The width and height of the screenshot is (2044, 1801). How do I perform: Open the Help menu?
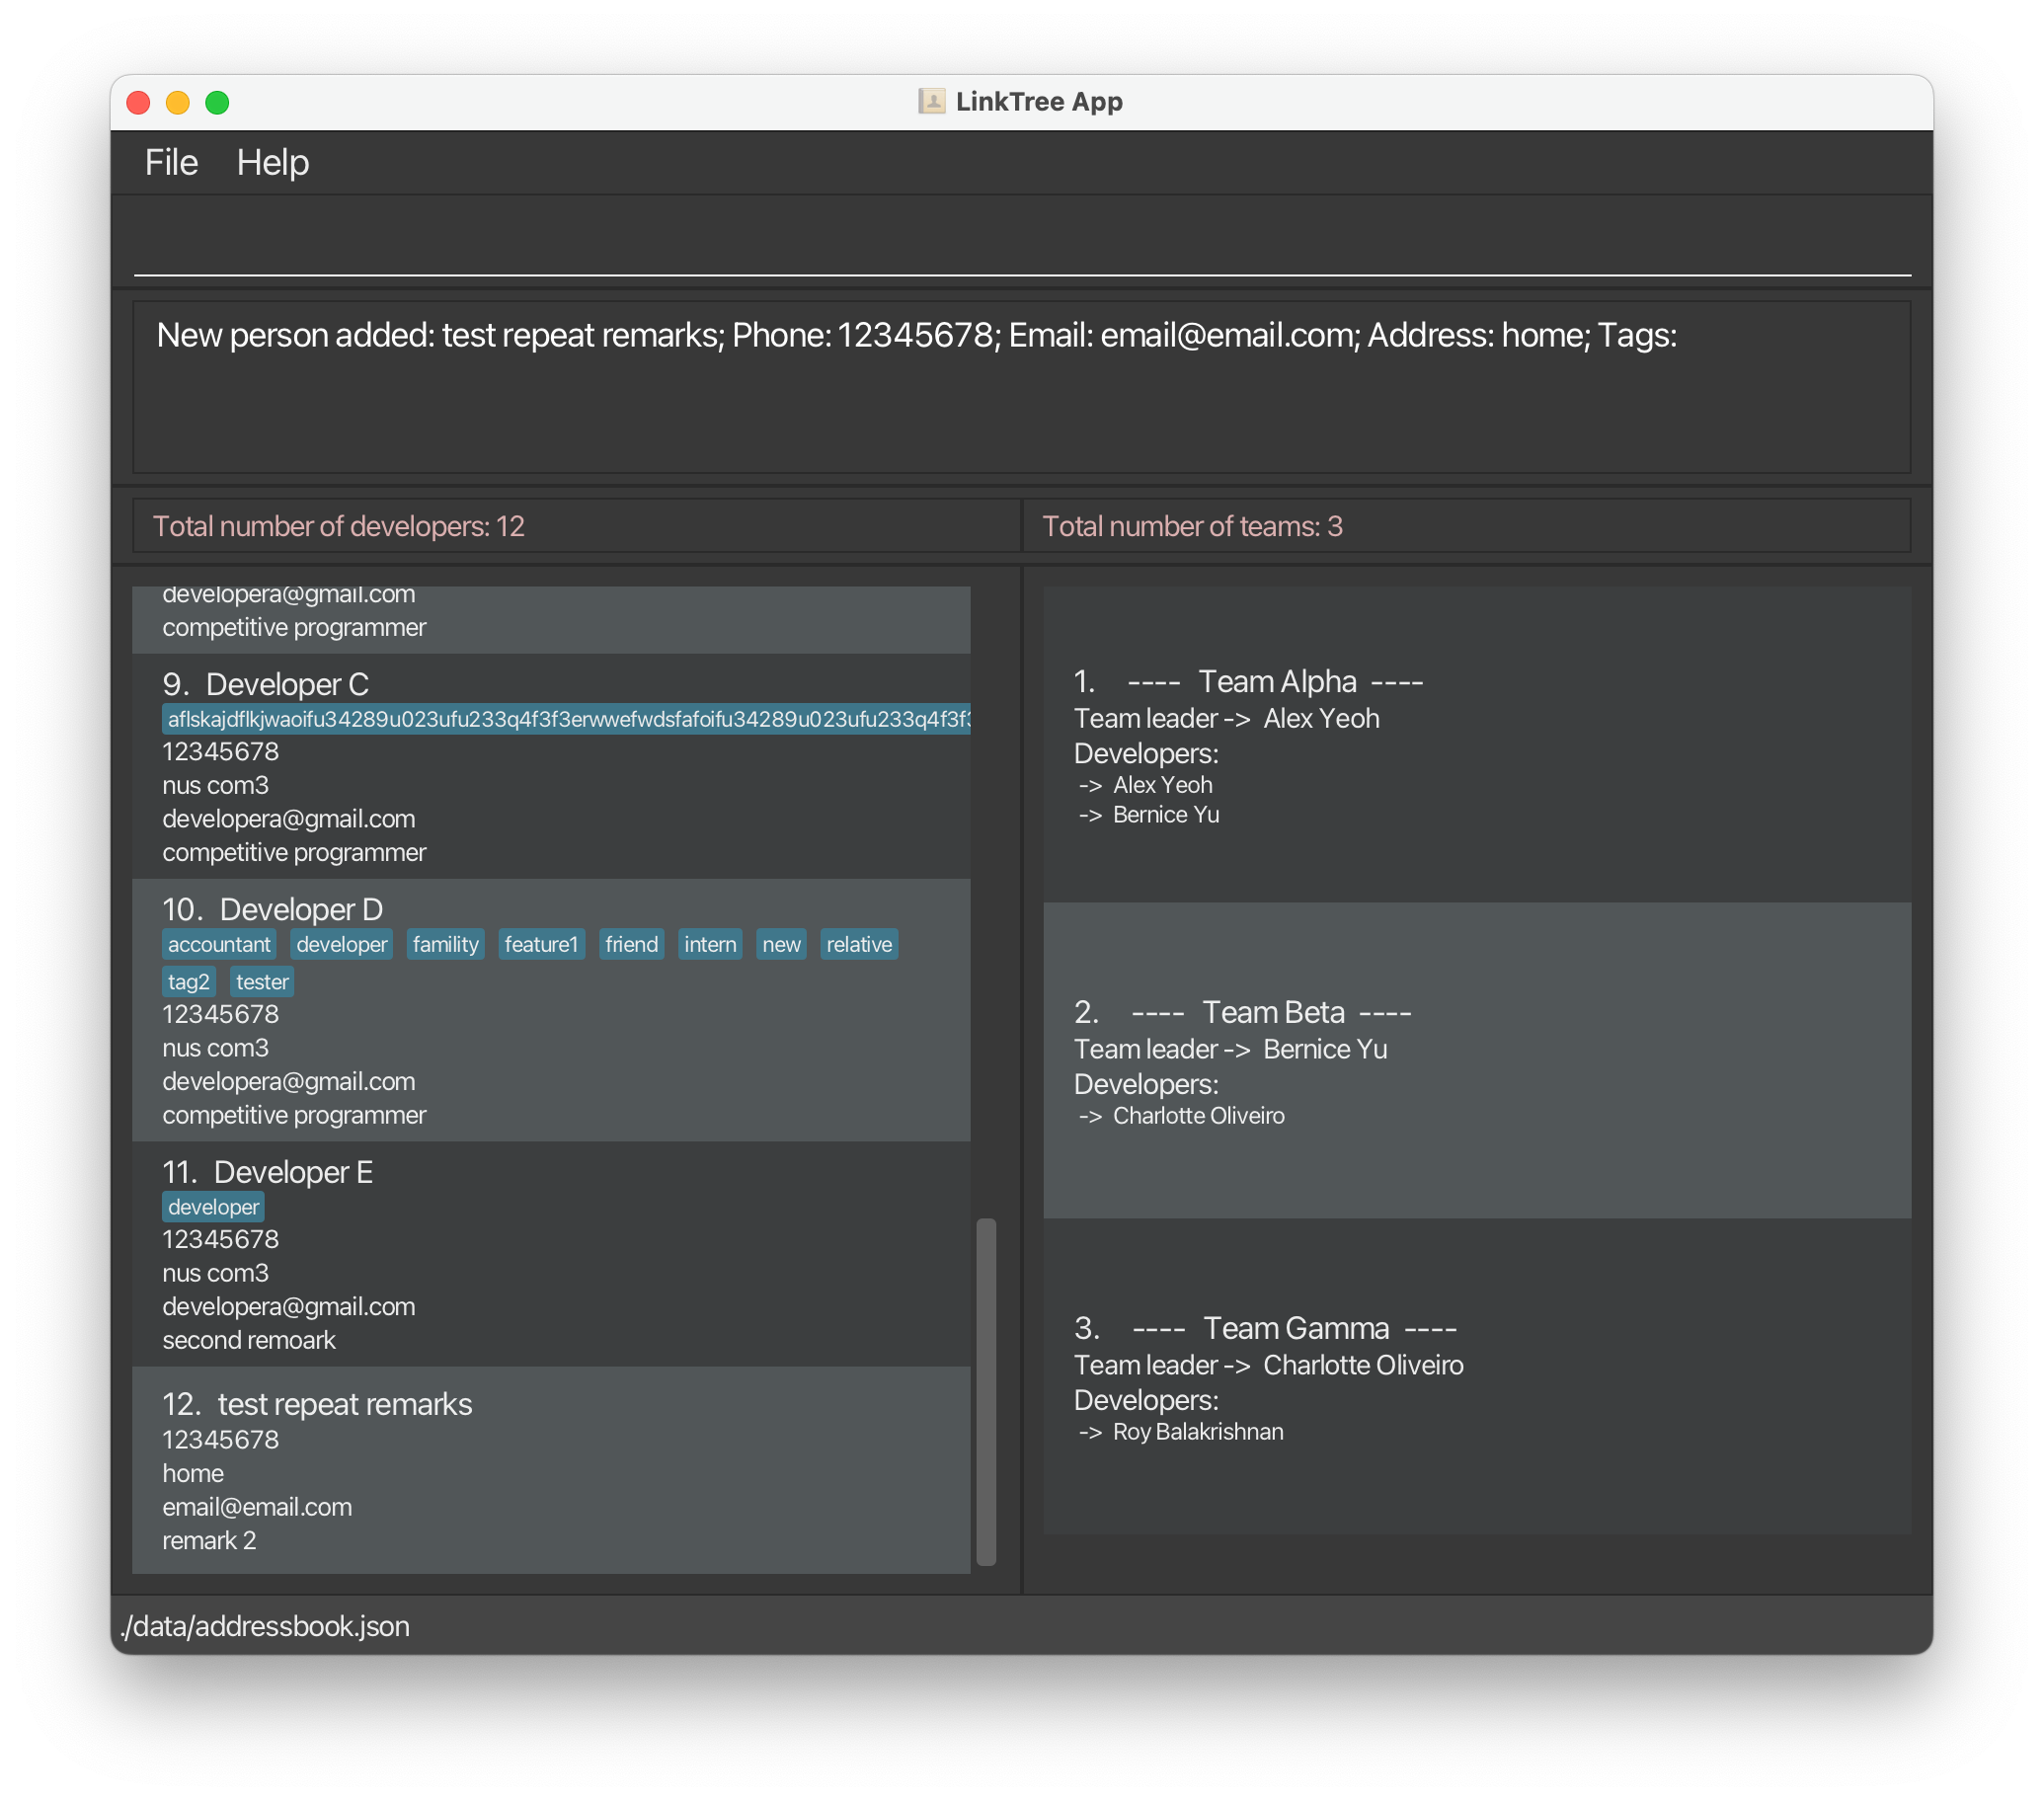click(x=272, y=163)
